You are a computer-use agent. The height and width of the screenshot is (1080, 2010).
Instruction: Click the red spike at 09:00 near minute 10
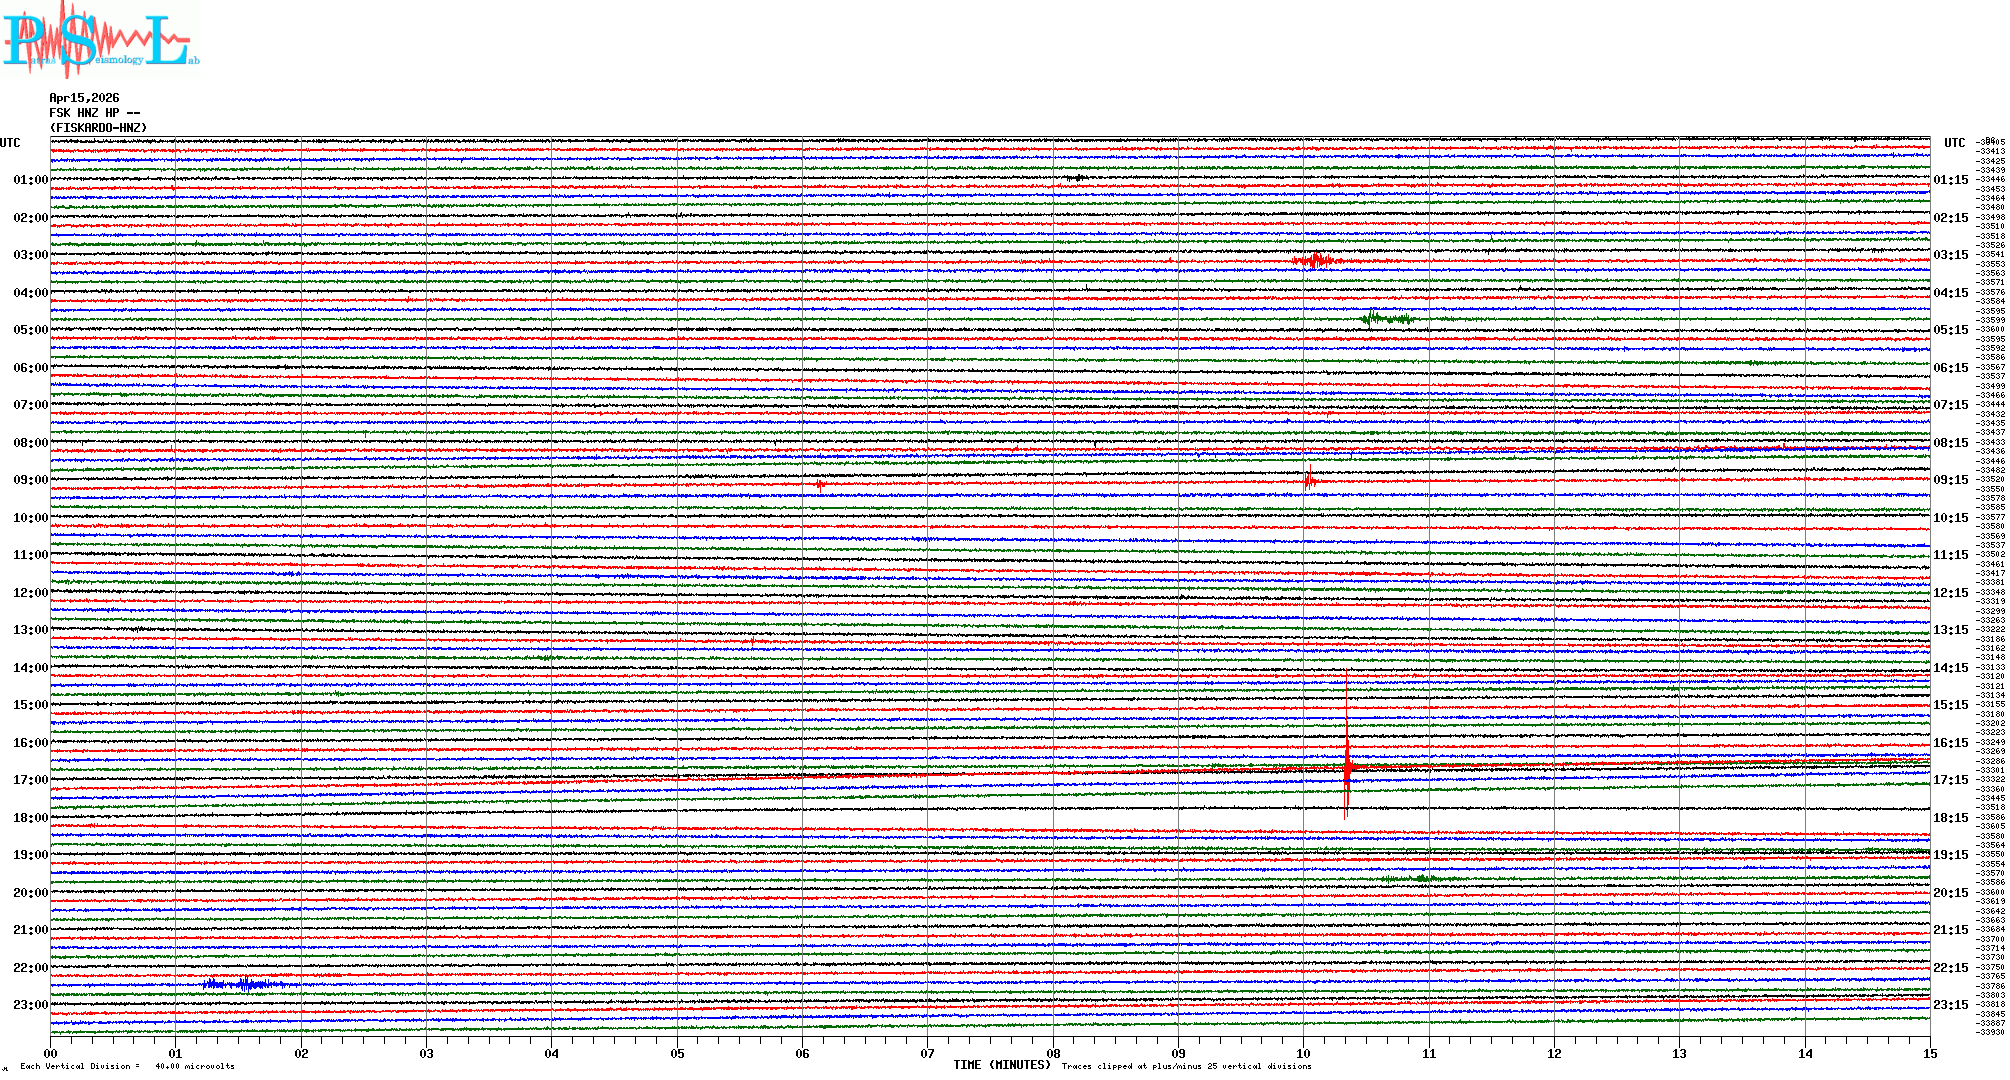coord(1309,480)
